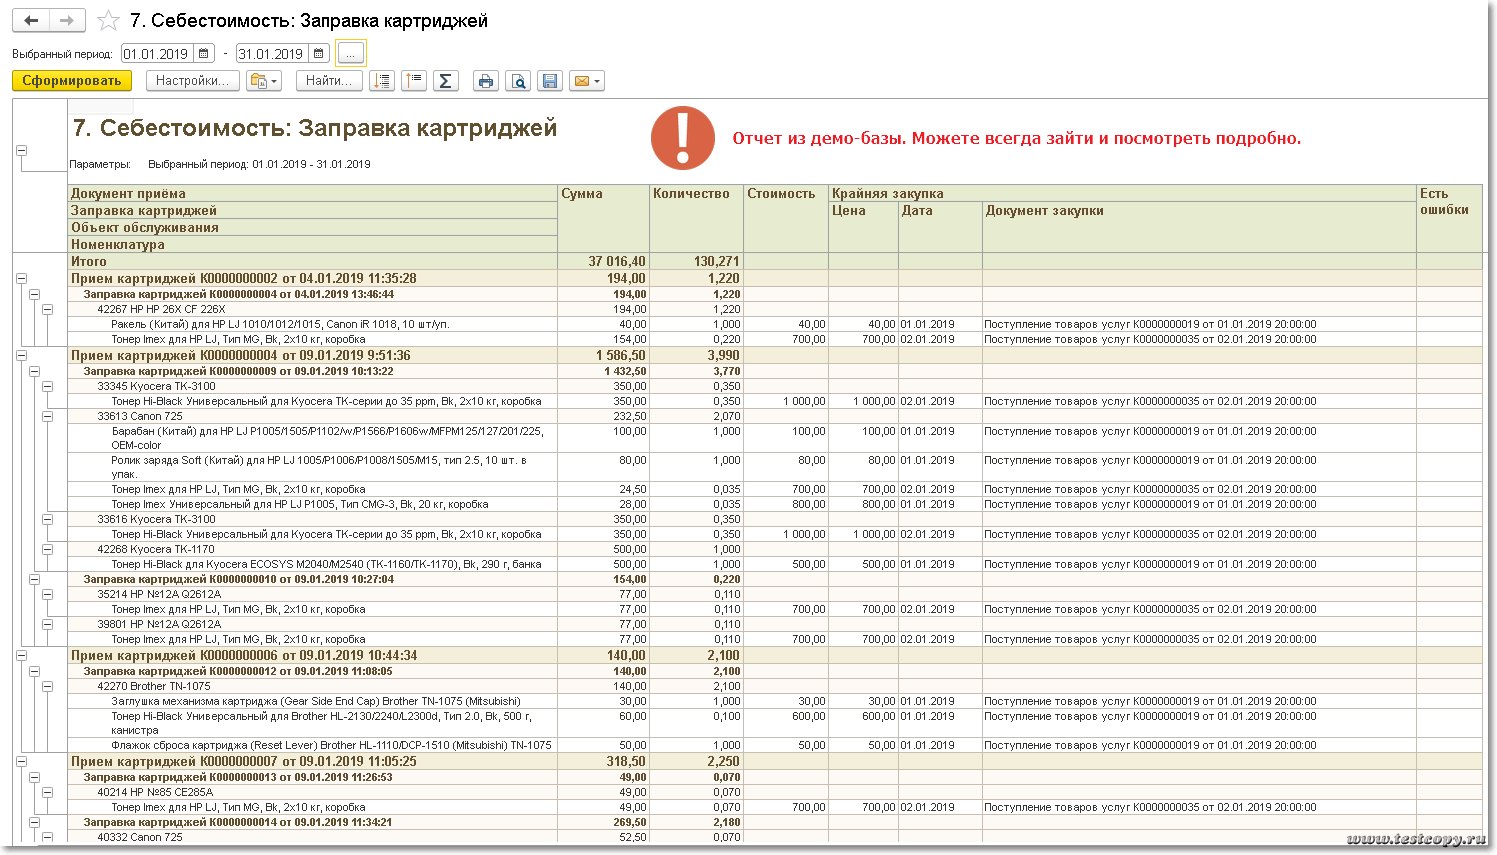Open print preview icon
Screen dimensions: 1497x855
click(518, 81)
